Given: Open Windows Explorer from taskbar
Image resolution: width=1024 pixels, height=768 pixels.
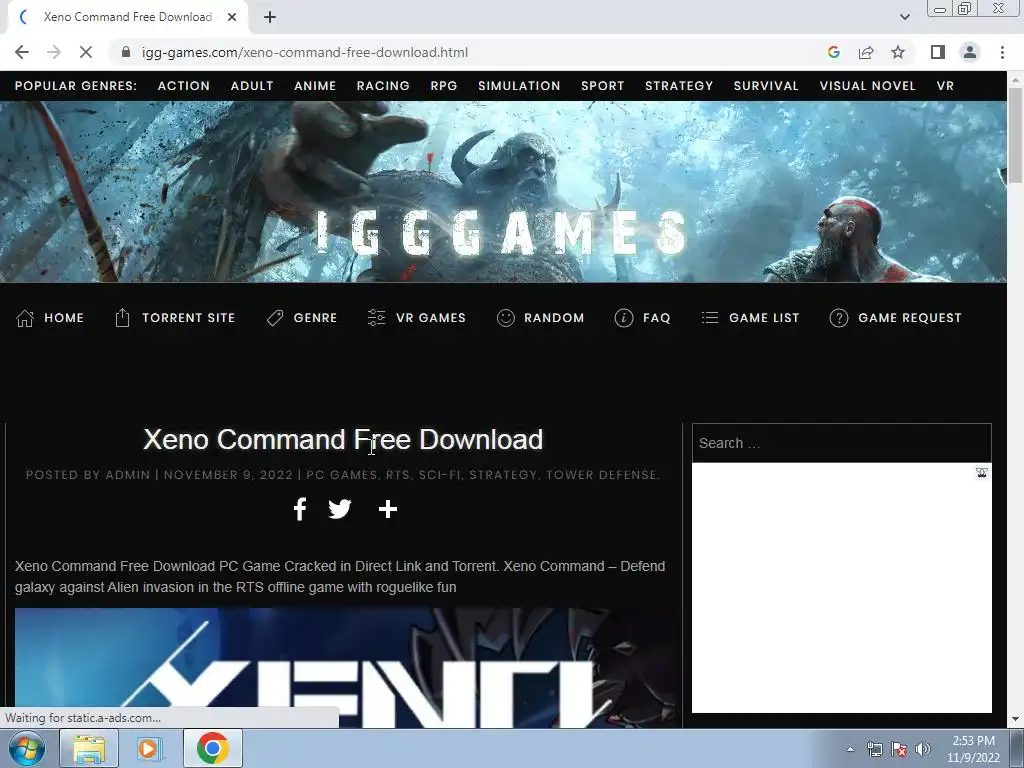Looking at the screenshot, I should [89, 748].
